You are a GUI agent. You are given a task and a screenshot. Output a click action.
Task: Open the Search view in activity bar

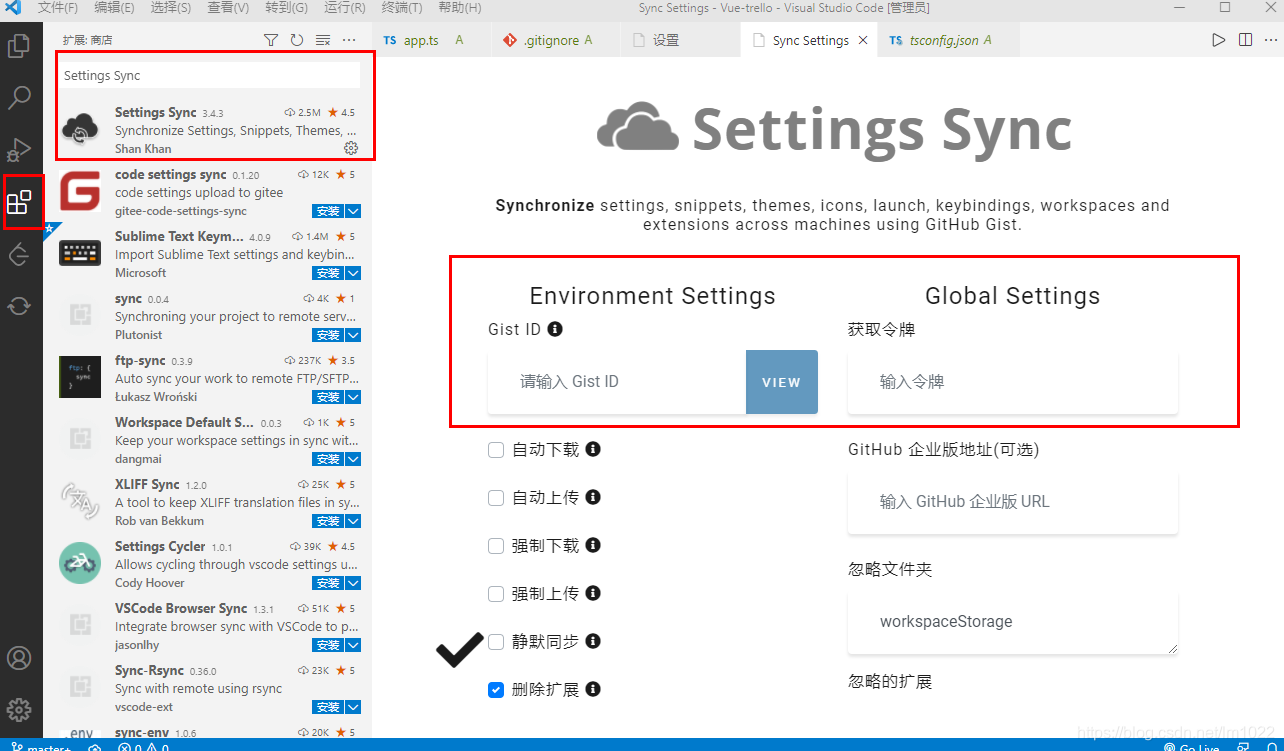coord(19,98)
